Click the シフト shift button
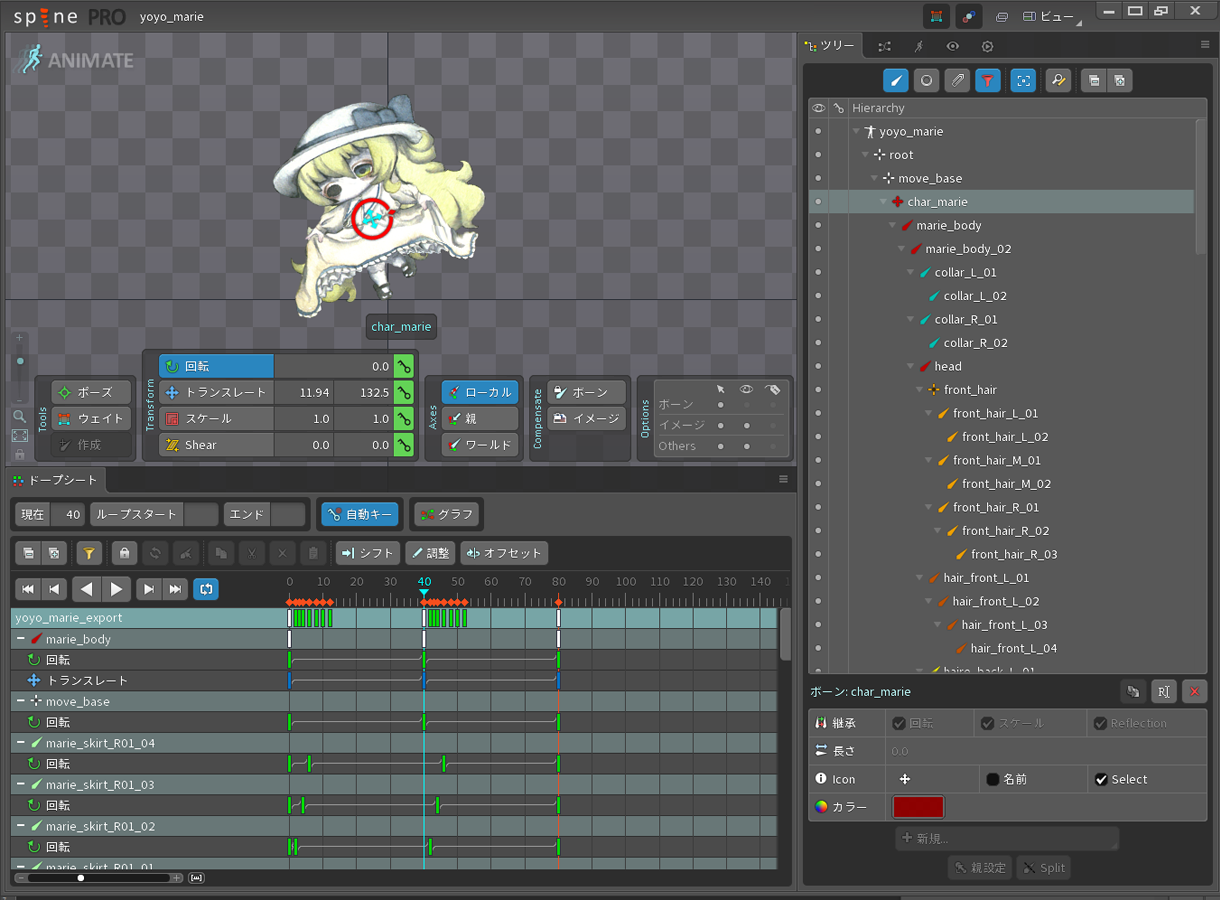1220x900 pixels. pos(368,553)
